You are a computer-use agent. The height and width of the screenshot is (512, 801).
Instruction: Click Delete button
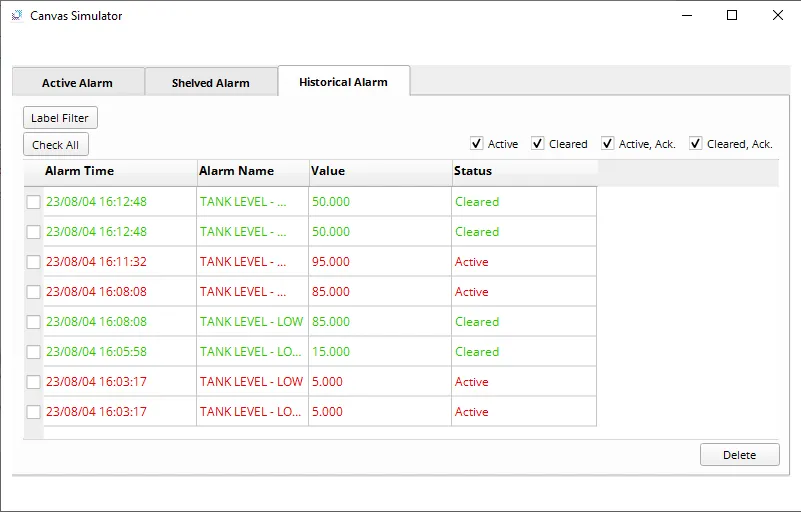click(739, 454)
